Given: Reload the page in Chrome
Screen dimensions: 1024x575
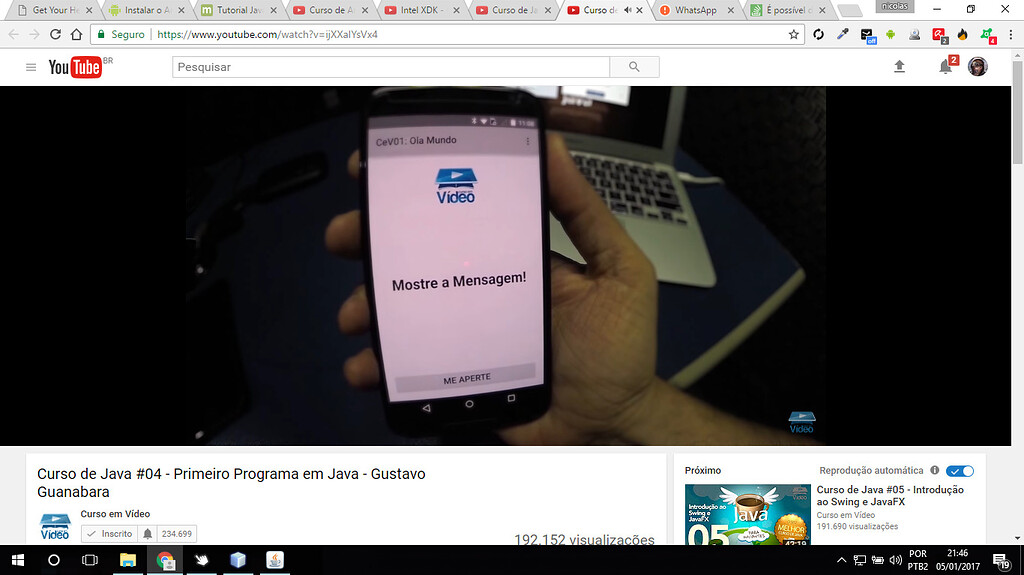Looking at the screenshot, I should [56, 35].
